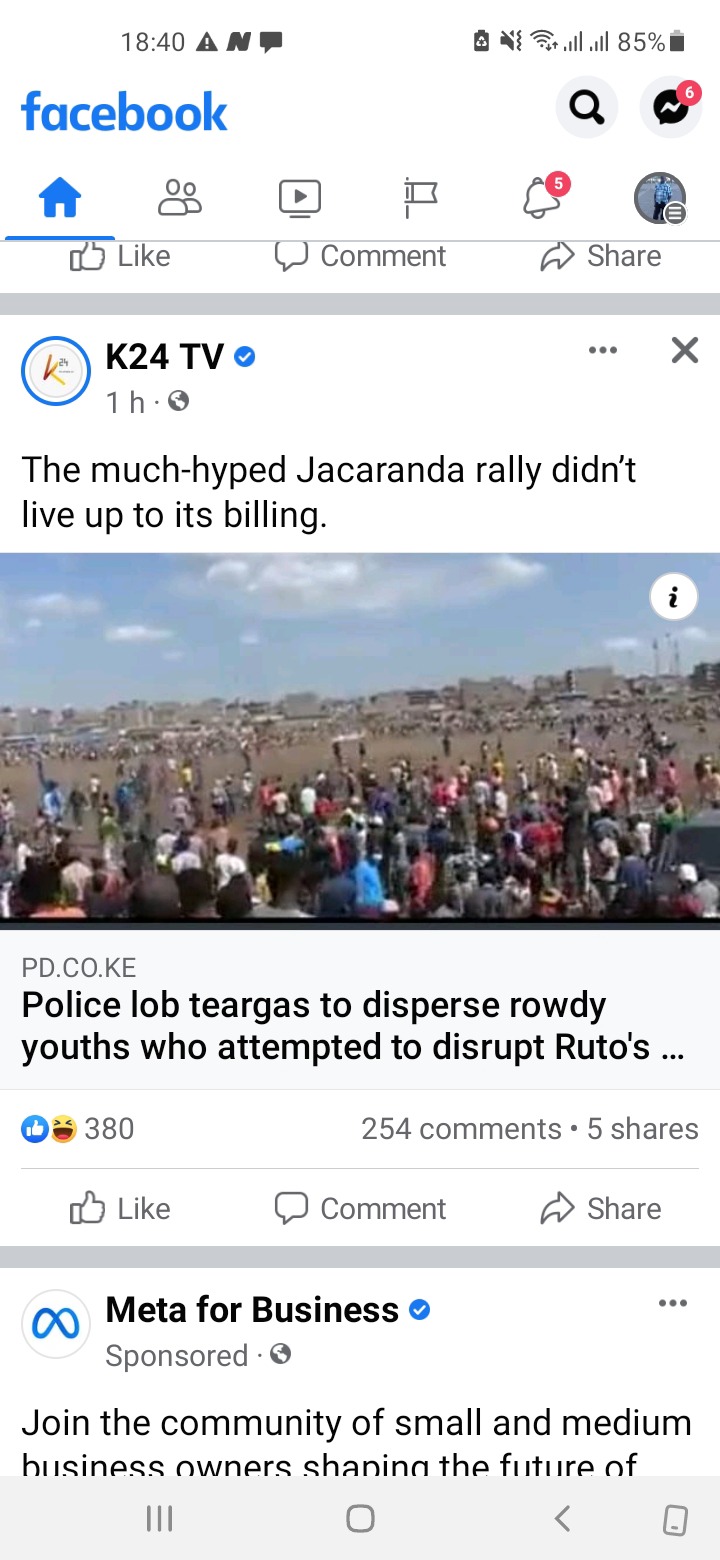Go to Home feed tab
720x1560 pixels.
(x=59, y=197)
